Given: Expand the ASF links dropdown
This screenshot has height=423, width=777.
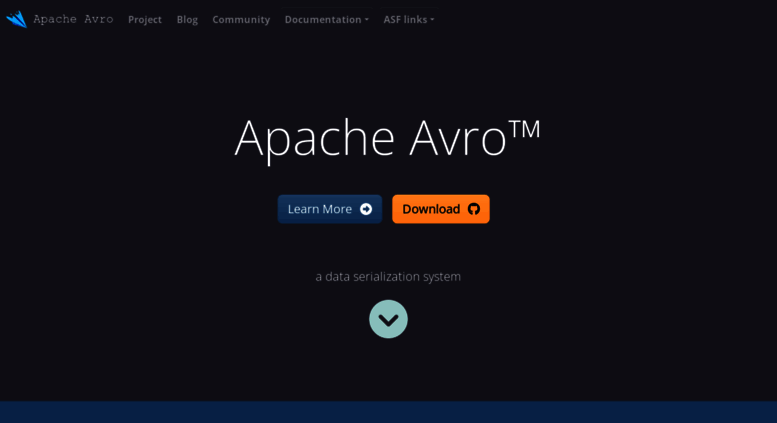Looking at the screenshot, I should coord(409,20).
